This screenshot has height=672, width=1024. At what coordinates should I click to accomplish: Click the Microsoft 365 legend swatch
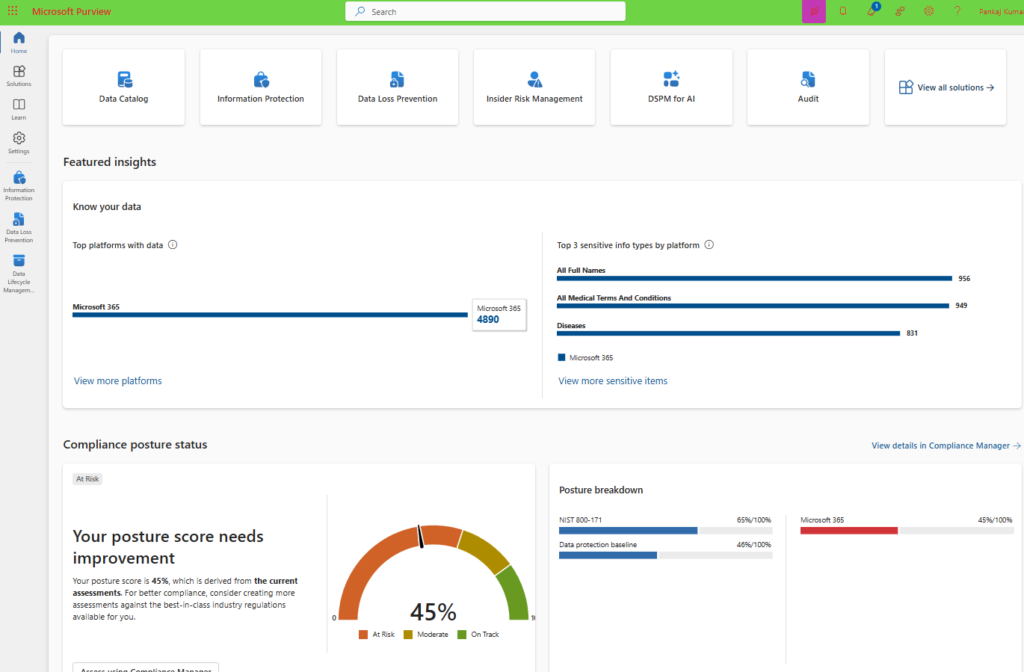pos(561,358)
